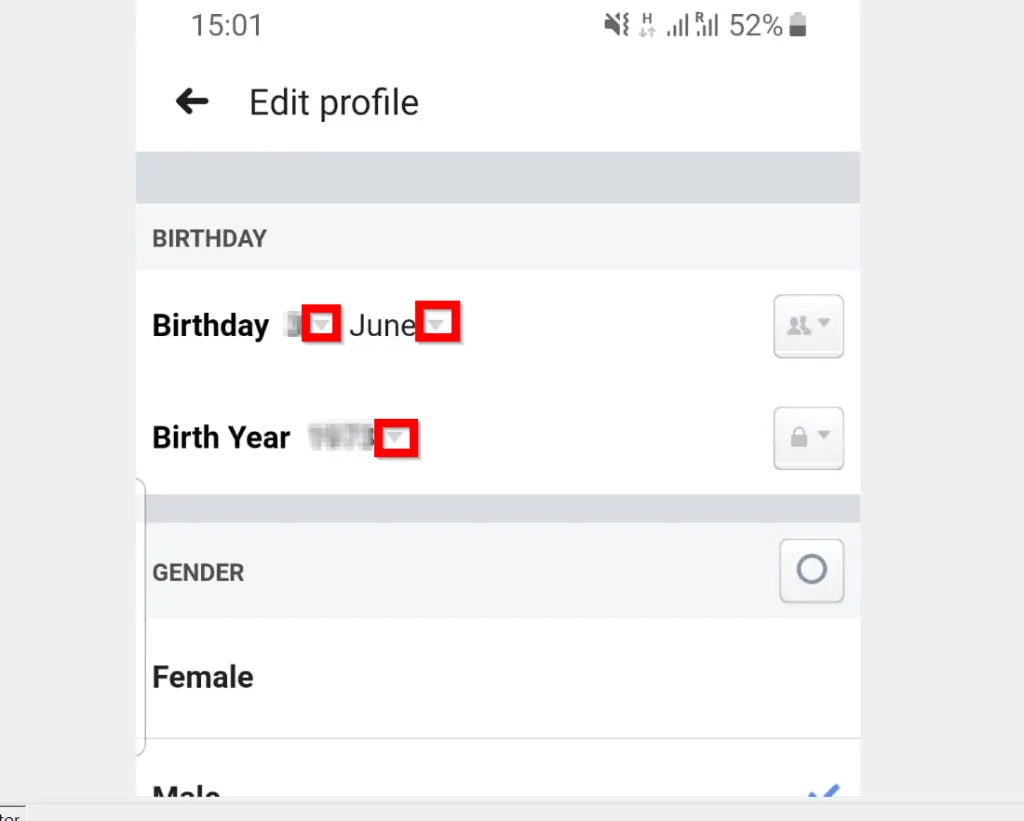
Task: Select the circular gender privacy control
Action: point(811,570)
